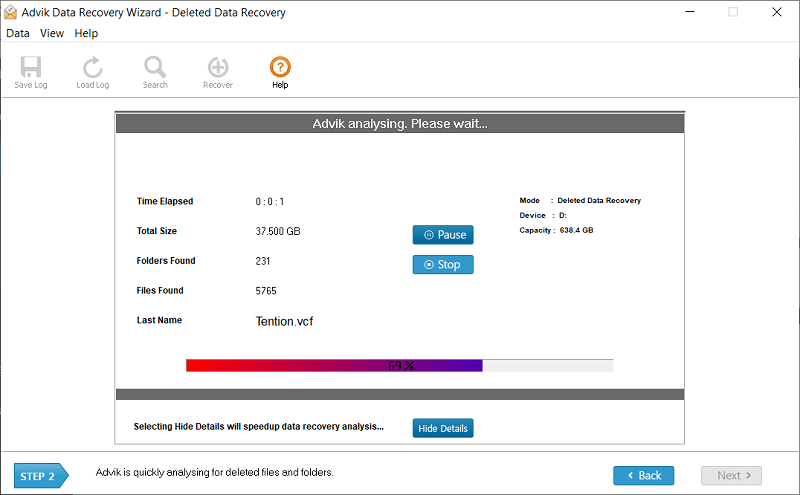Click the Advik app icon in title bar

pos(10,13)
